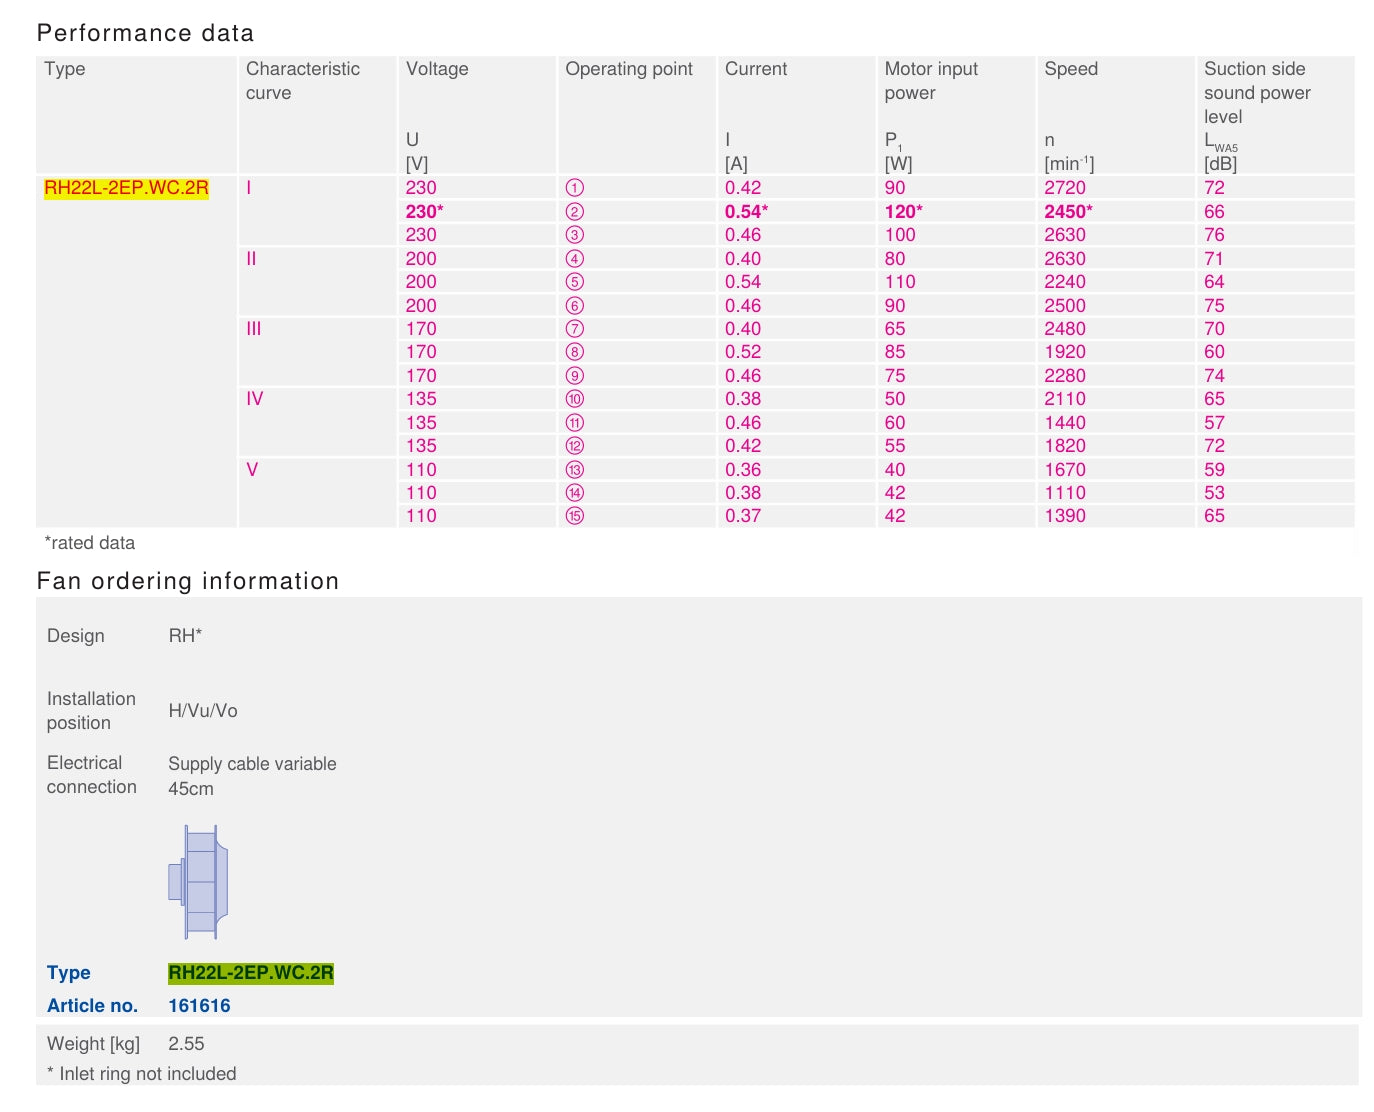
Task: Select the rated current value 0.54*
Action: (x=746, y=212)
